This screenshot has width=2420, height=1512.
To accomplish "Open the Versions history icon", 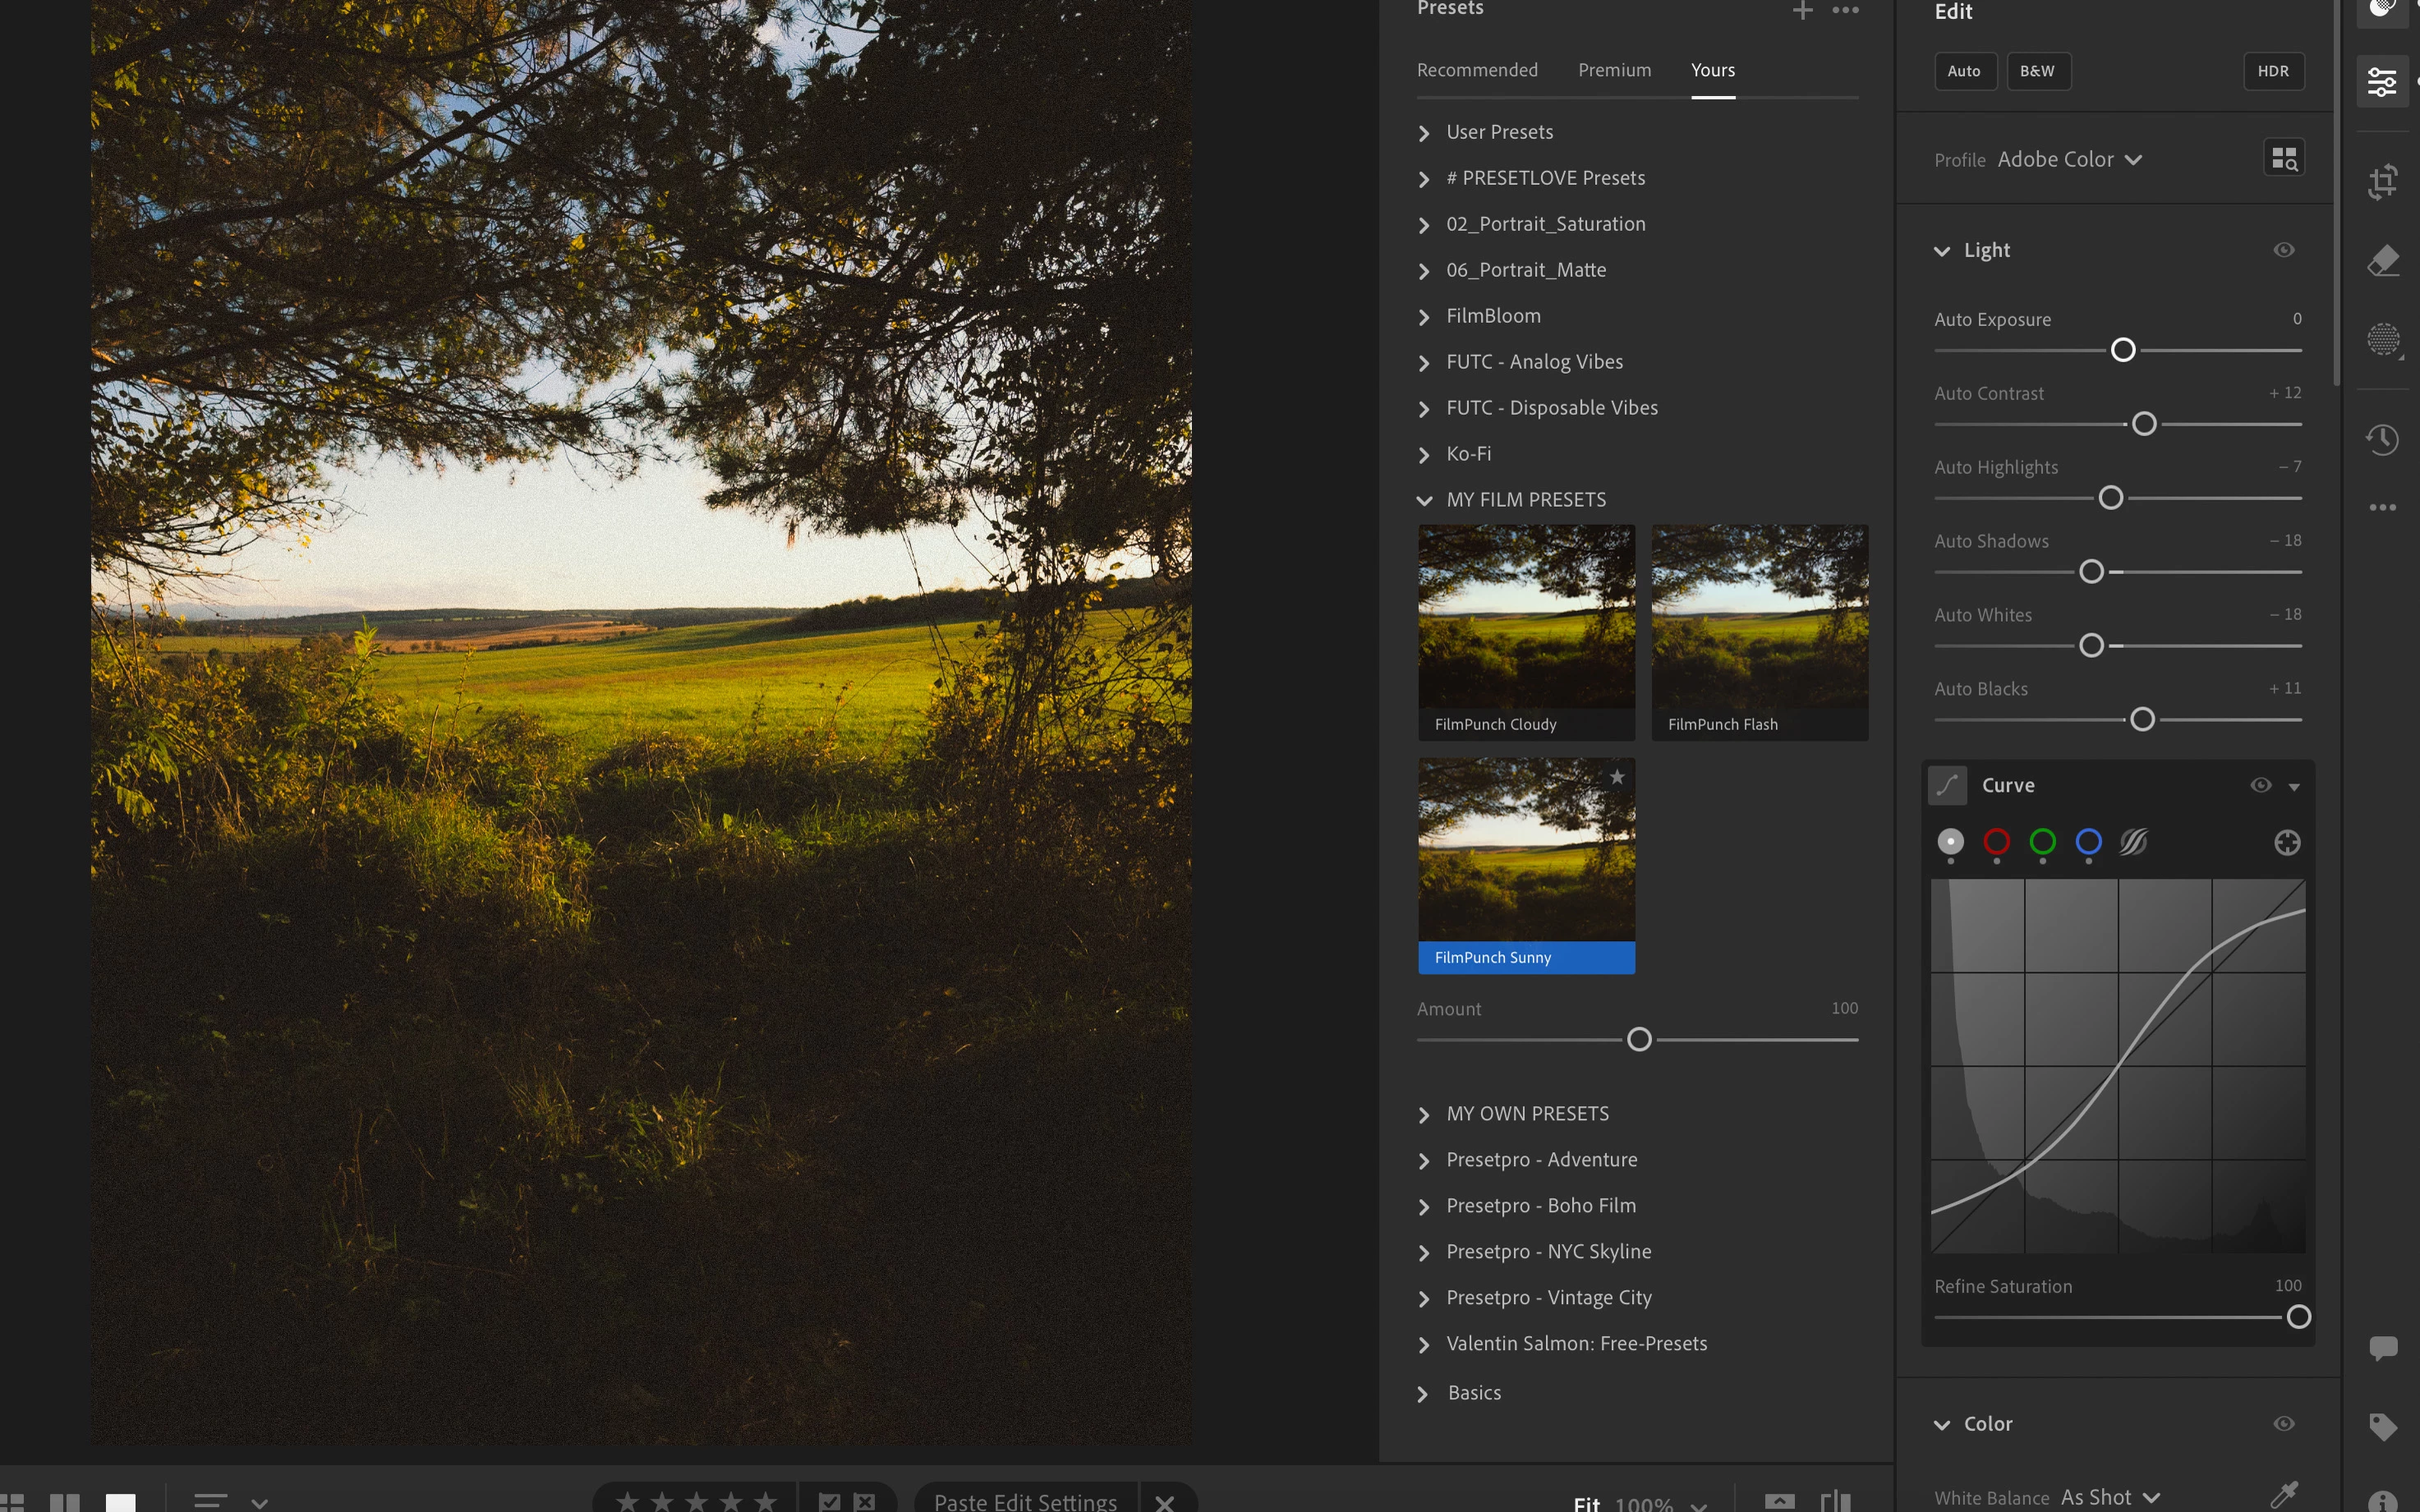I will pos(2382,438).
